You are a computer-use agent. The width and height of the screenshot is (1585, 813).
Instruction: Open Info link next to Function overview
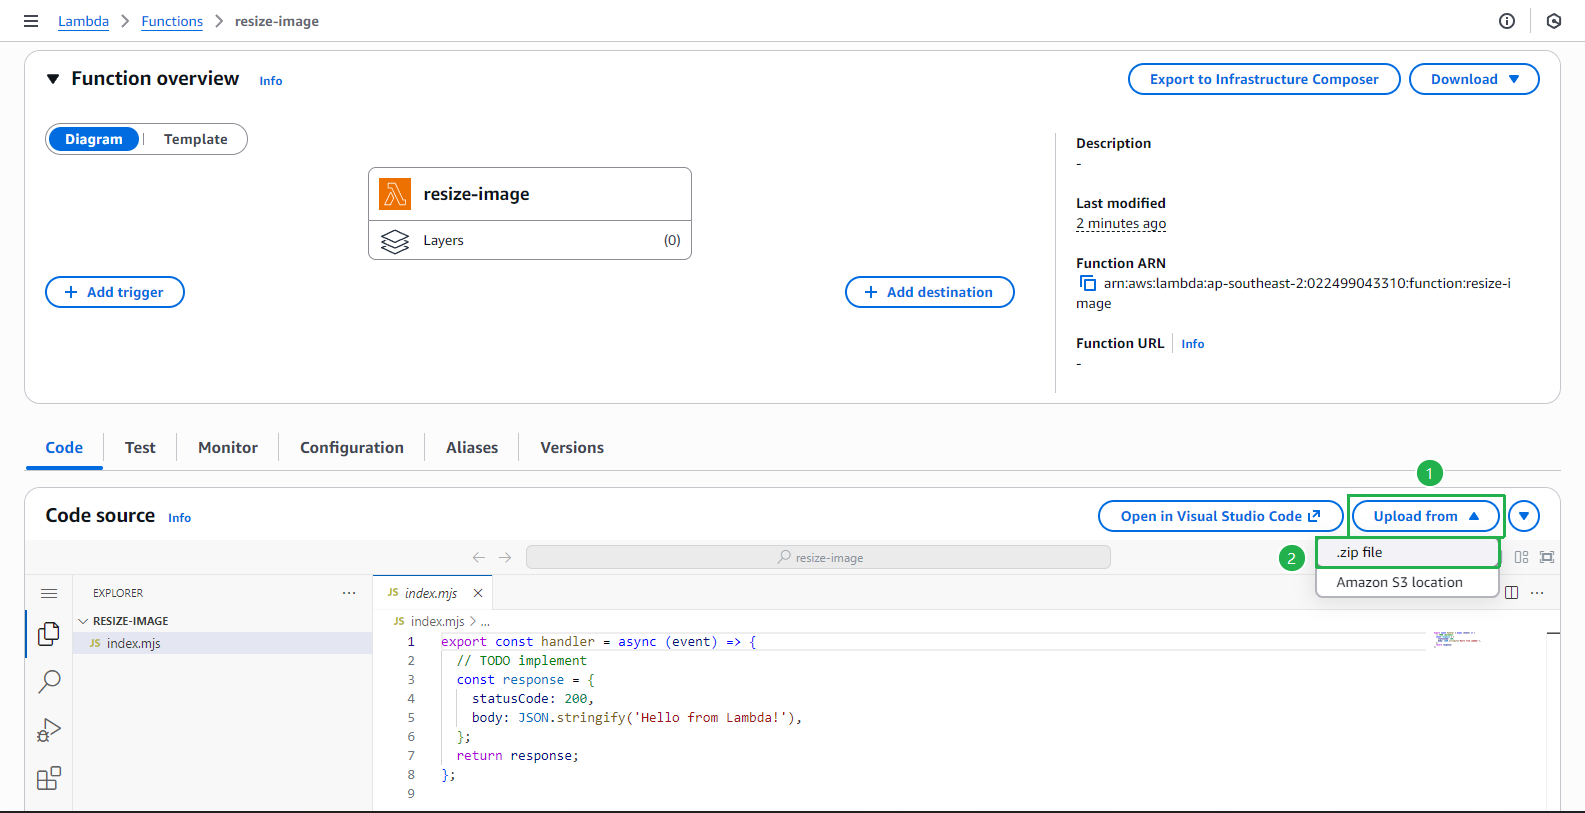tap(271, 81)
